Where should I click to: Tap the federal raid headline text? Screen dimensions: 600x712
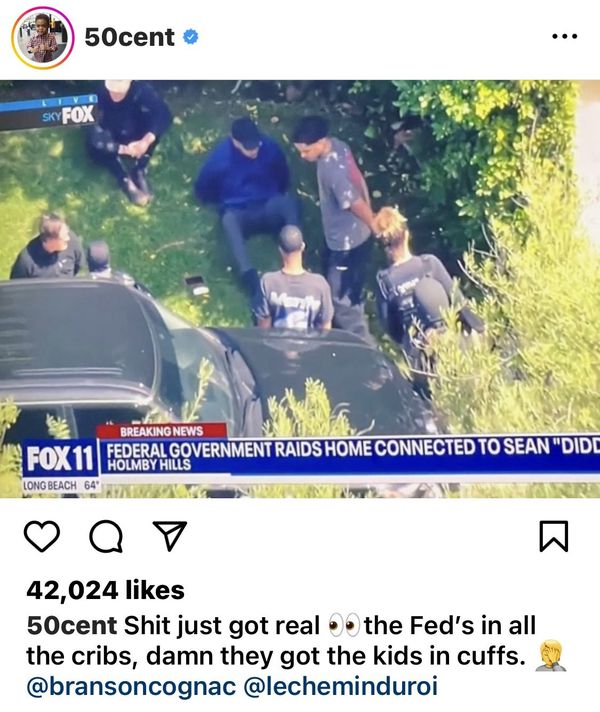tap(353, 448)
